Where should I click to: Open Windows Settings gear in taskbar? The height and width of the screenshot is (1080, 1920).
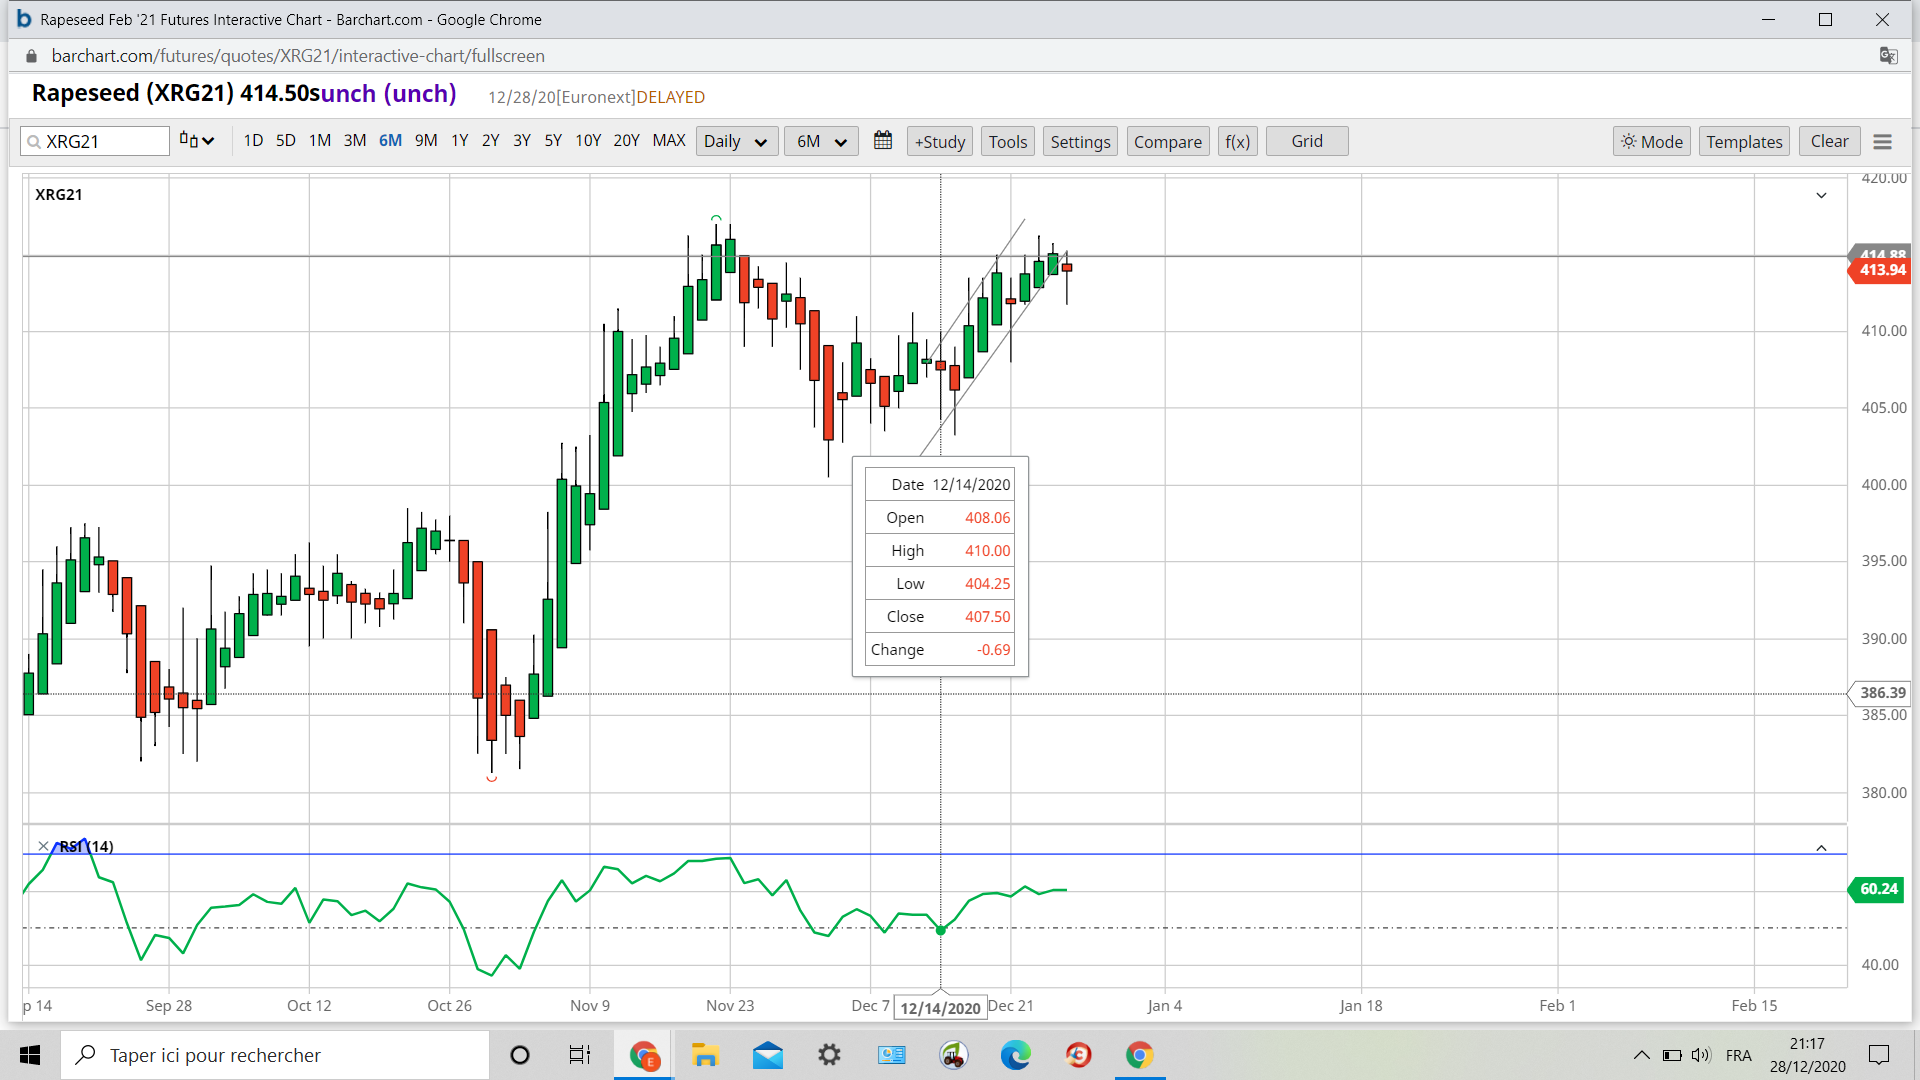click(829, 1055)
